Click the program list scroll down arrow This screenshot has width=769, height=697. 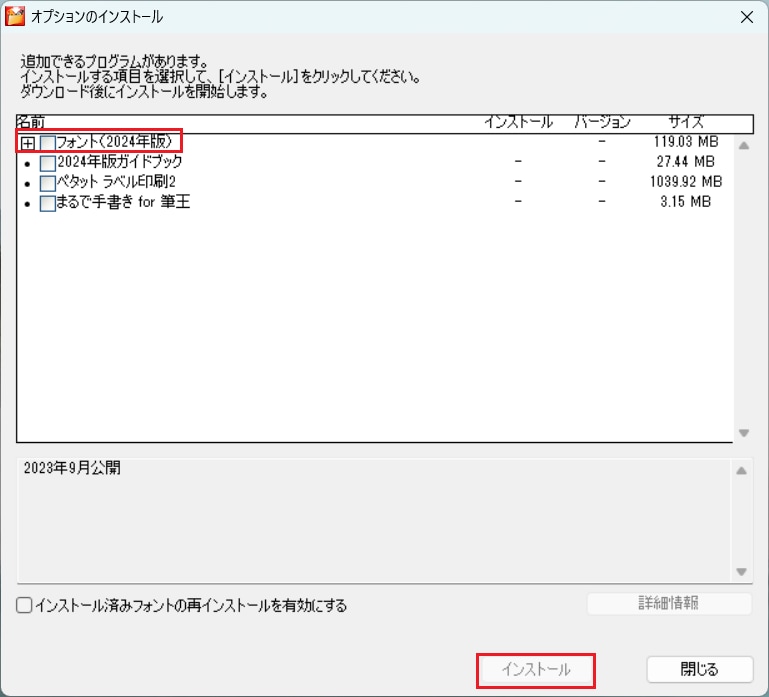point(743,433)
